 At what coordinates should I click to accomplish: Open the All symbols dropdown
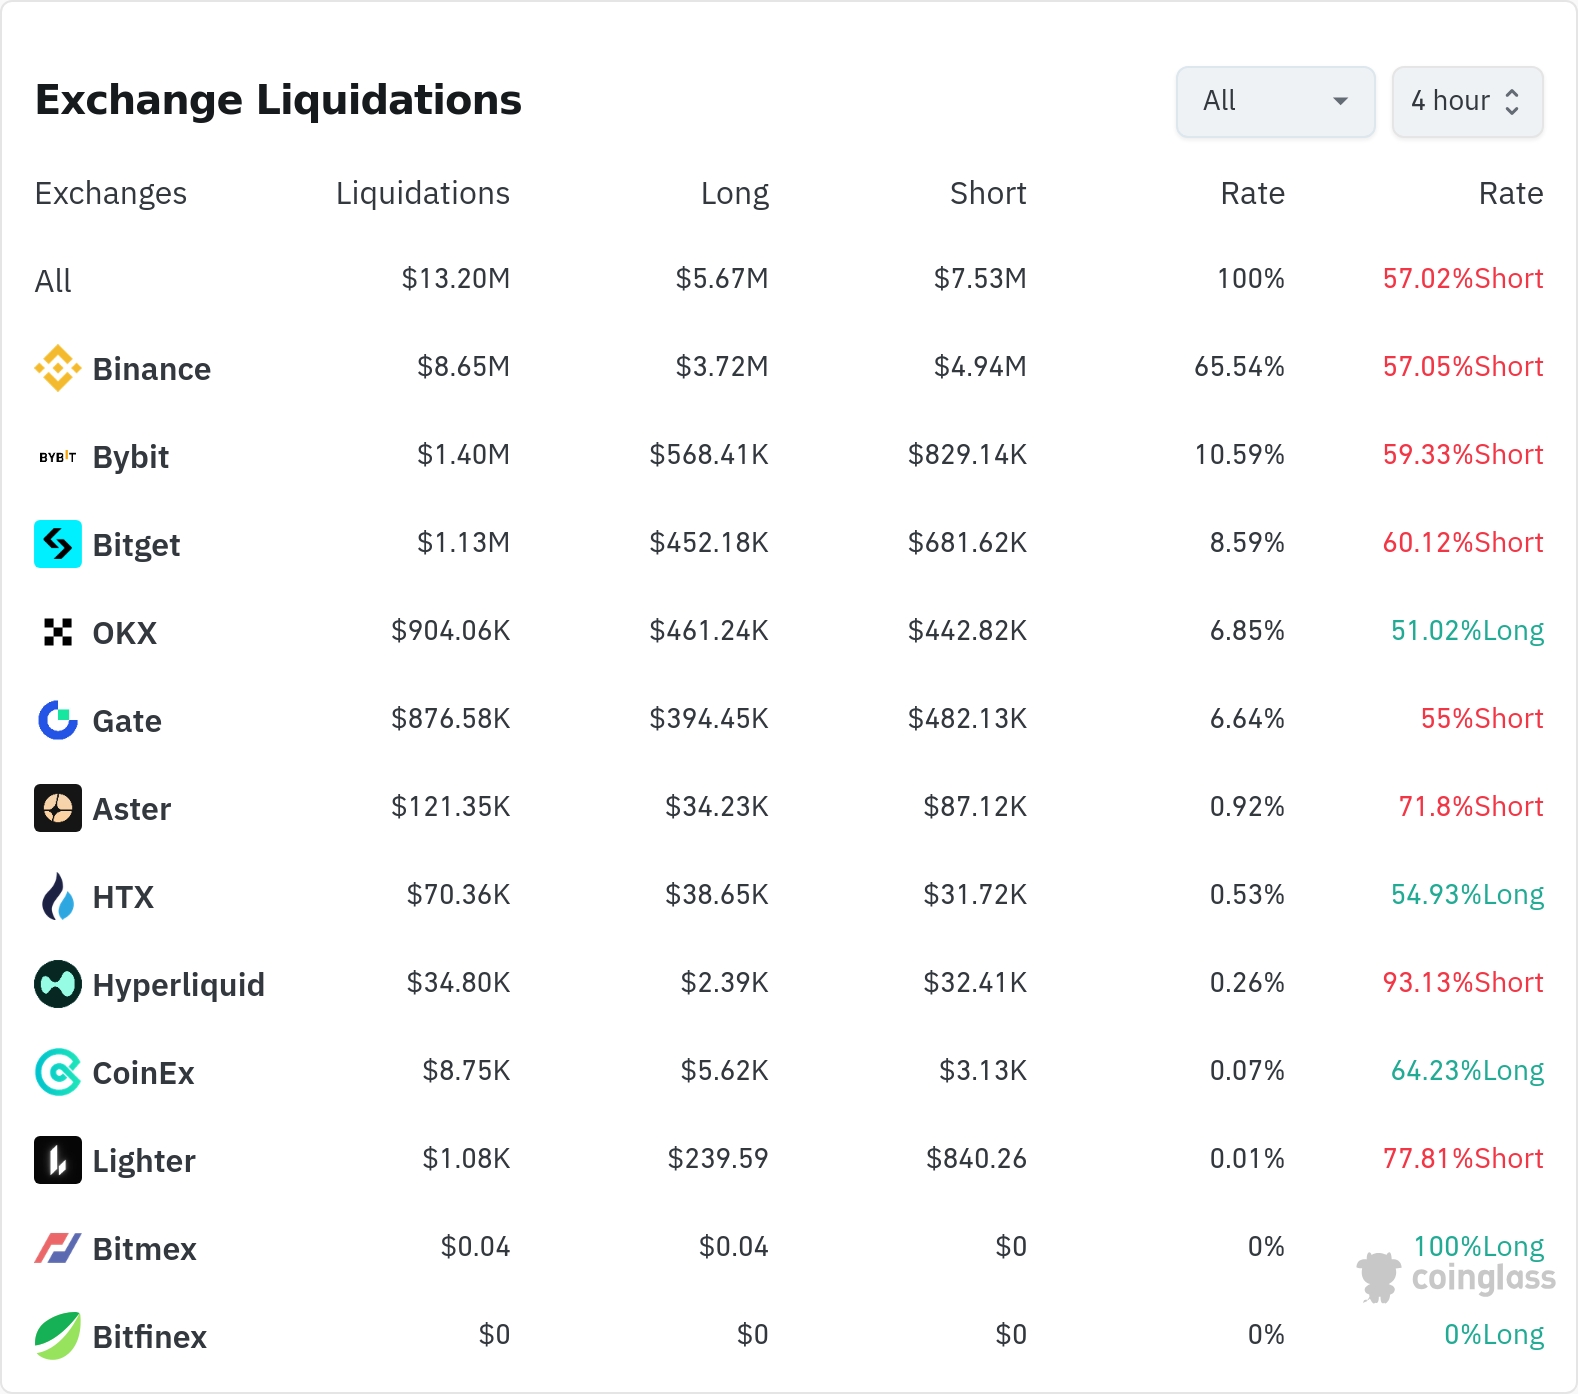click(x=1275, y=101)
